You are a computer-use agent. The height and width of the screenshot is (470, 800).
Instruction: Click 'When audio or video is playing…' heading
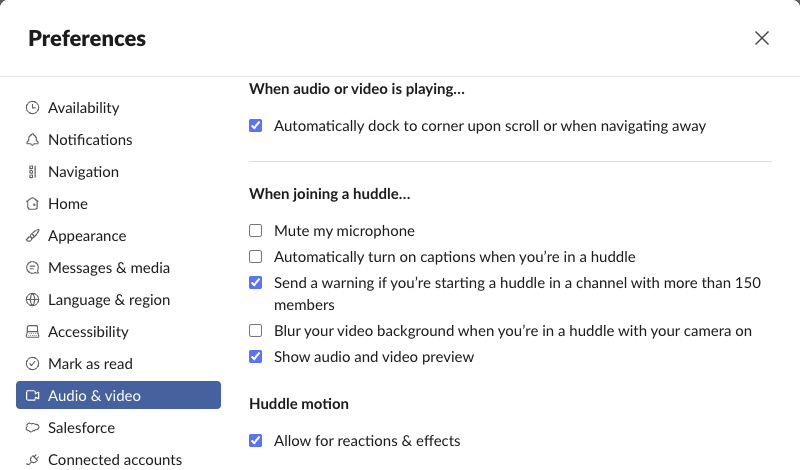tap(357, 89)
